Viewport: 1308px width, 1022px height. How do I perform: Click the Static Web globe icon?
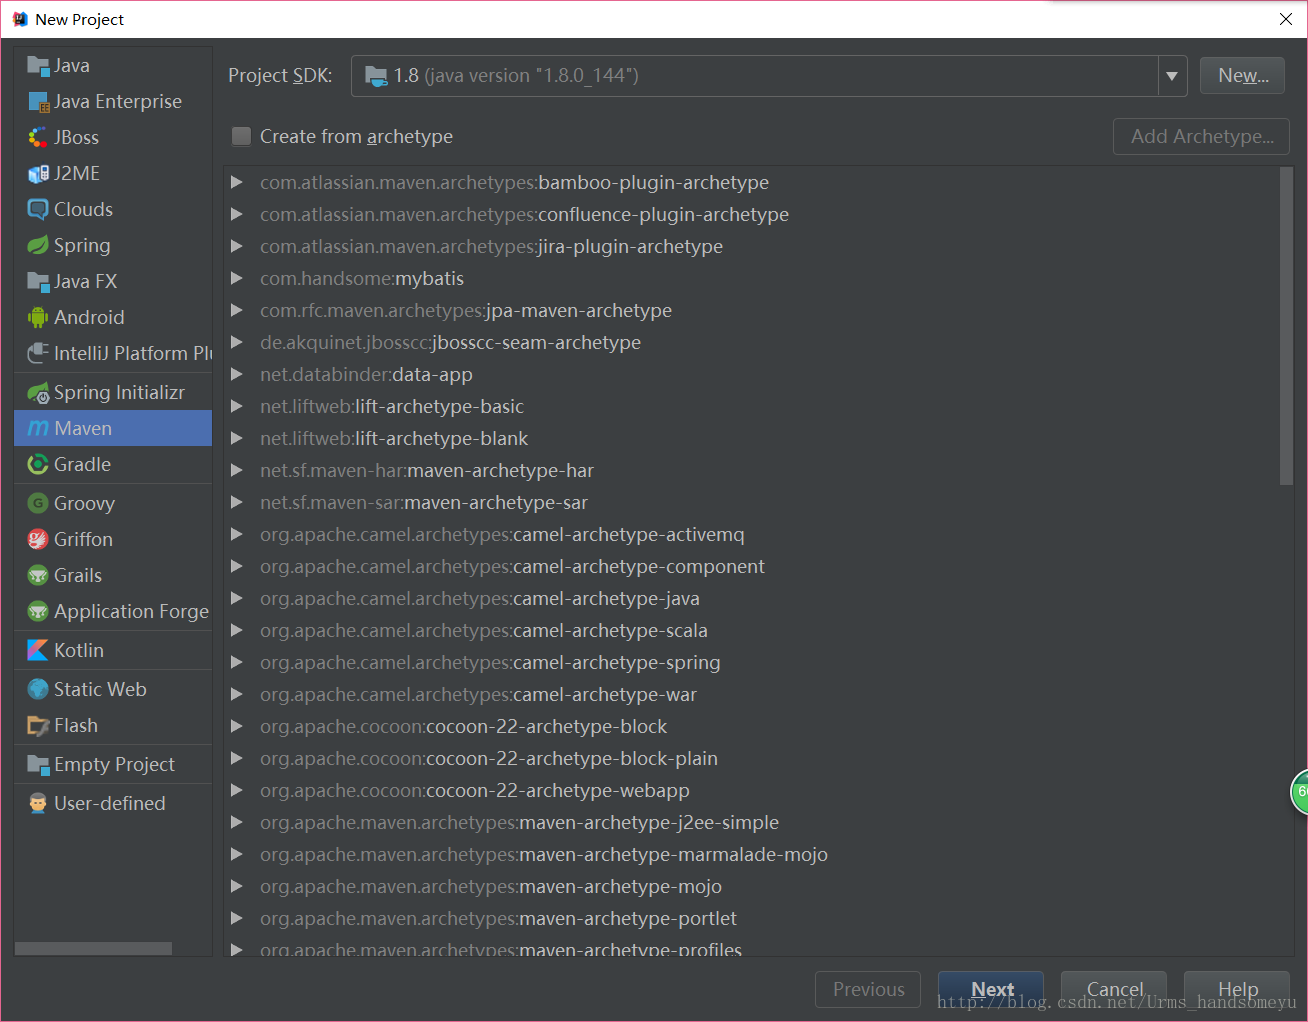[x=38, y=690]
